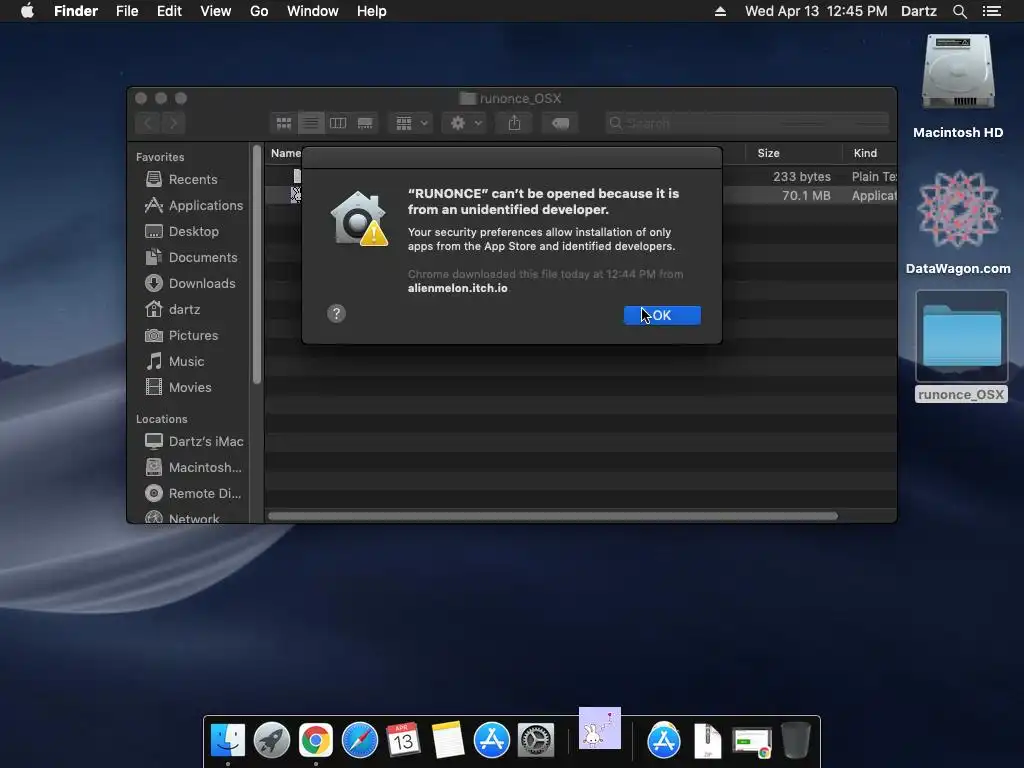Open the File menu
Screen dimensions: 1024x768
[x=127, y=11]
